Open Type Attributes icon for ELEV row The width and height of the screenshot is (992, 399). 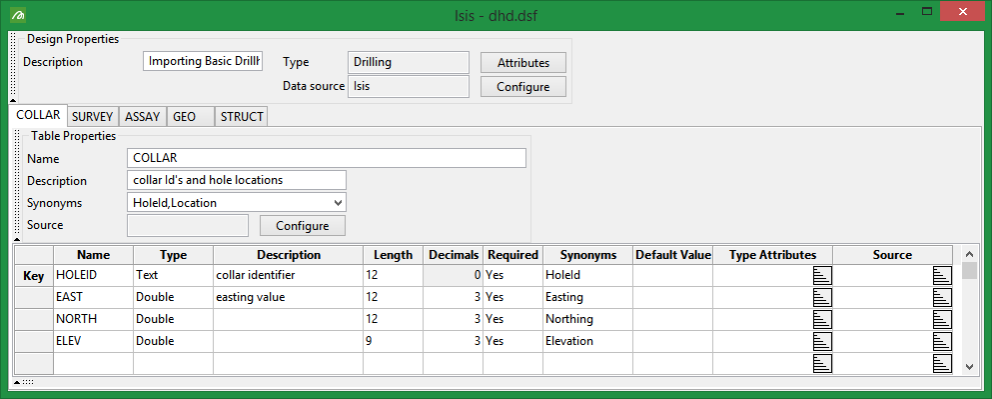(x=822, y=341)
